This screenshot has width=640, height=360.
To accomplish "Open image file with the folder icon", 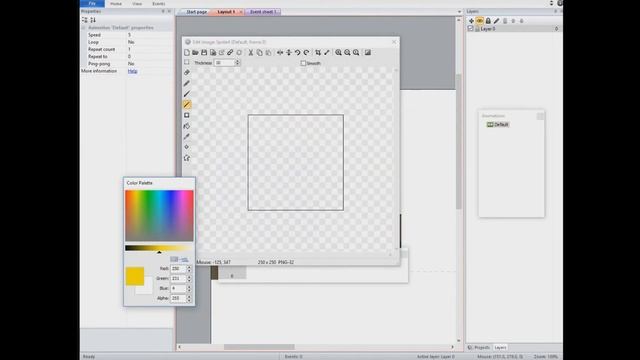I will [196, 53].
